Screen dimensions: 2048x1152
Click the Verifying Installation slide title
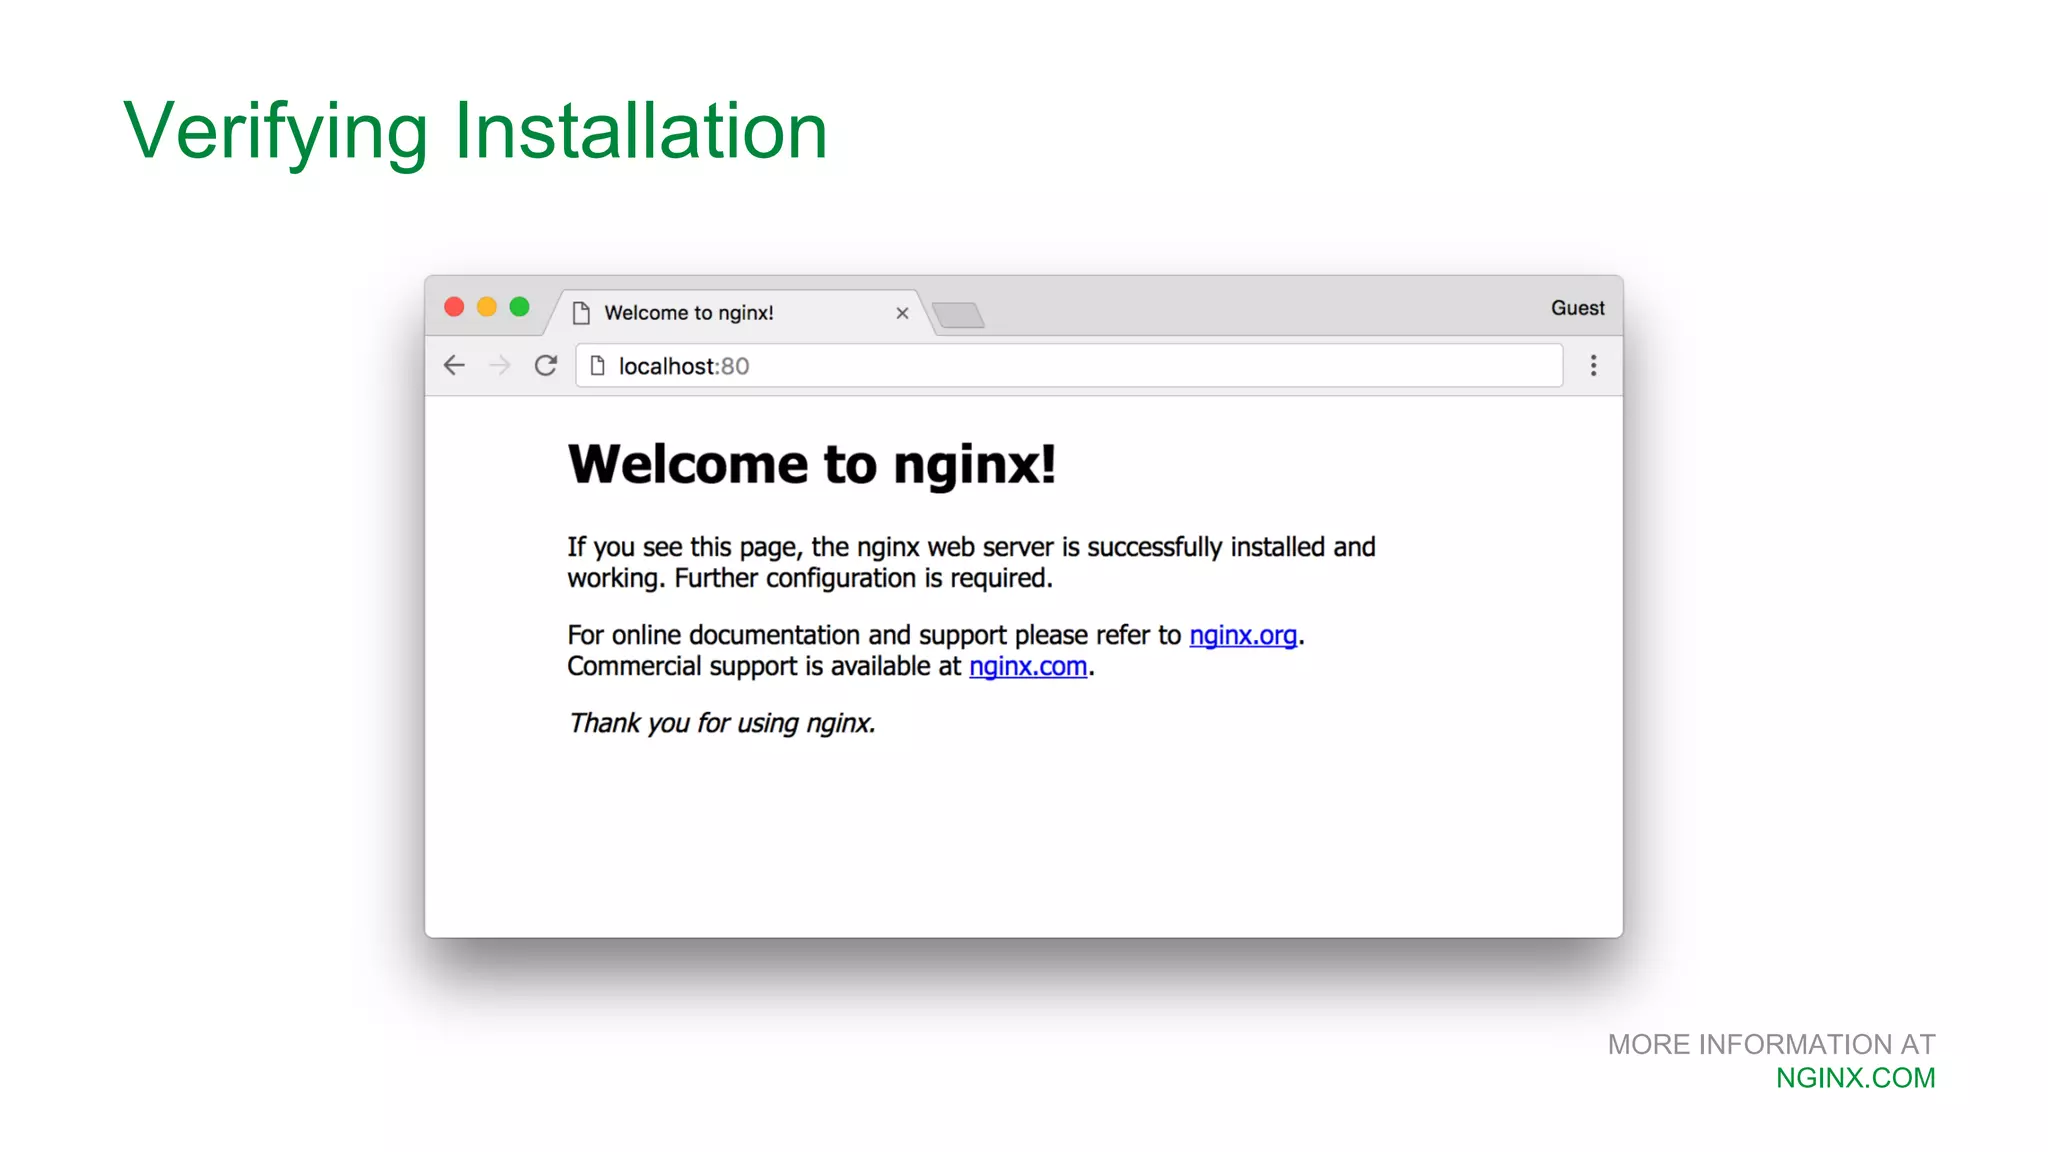[x=475, y=131]
